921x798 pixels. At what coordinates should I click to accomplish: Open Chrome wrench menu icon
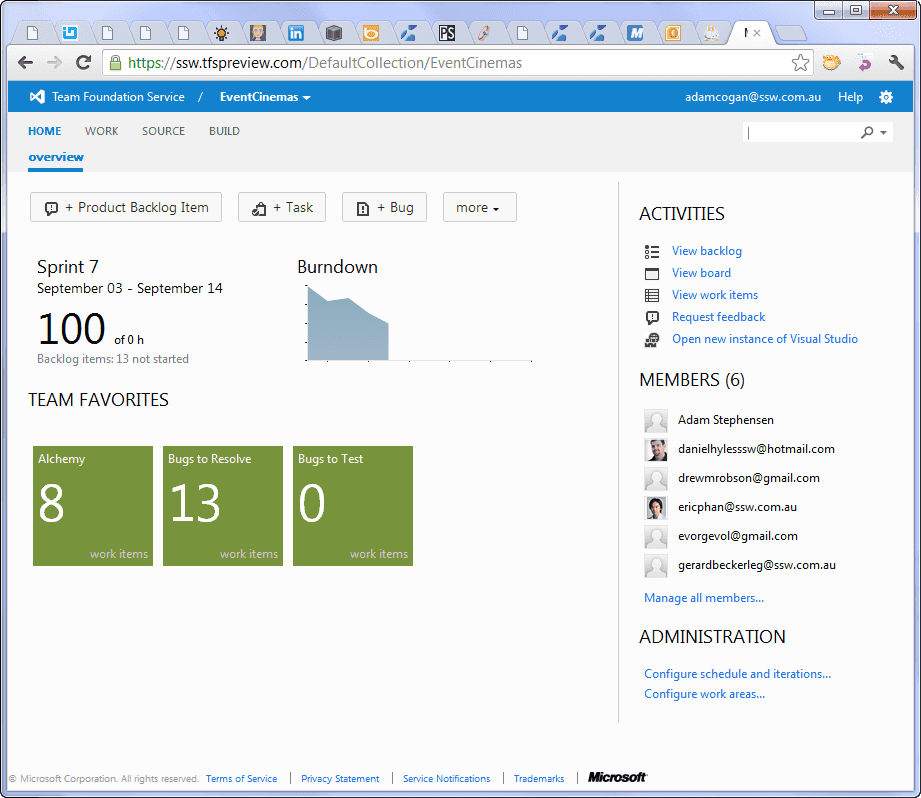(x=896, y=63)
